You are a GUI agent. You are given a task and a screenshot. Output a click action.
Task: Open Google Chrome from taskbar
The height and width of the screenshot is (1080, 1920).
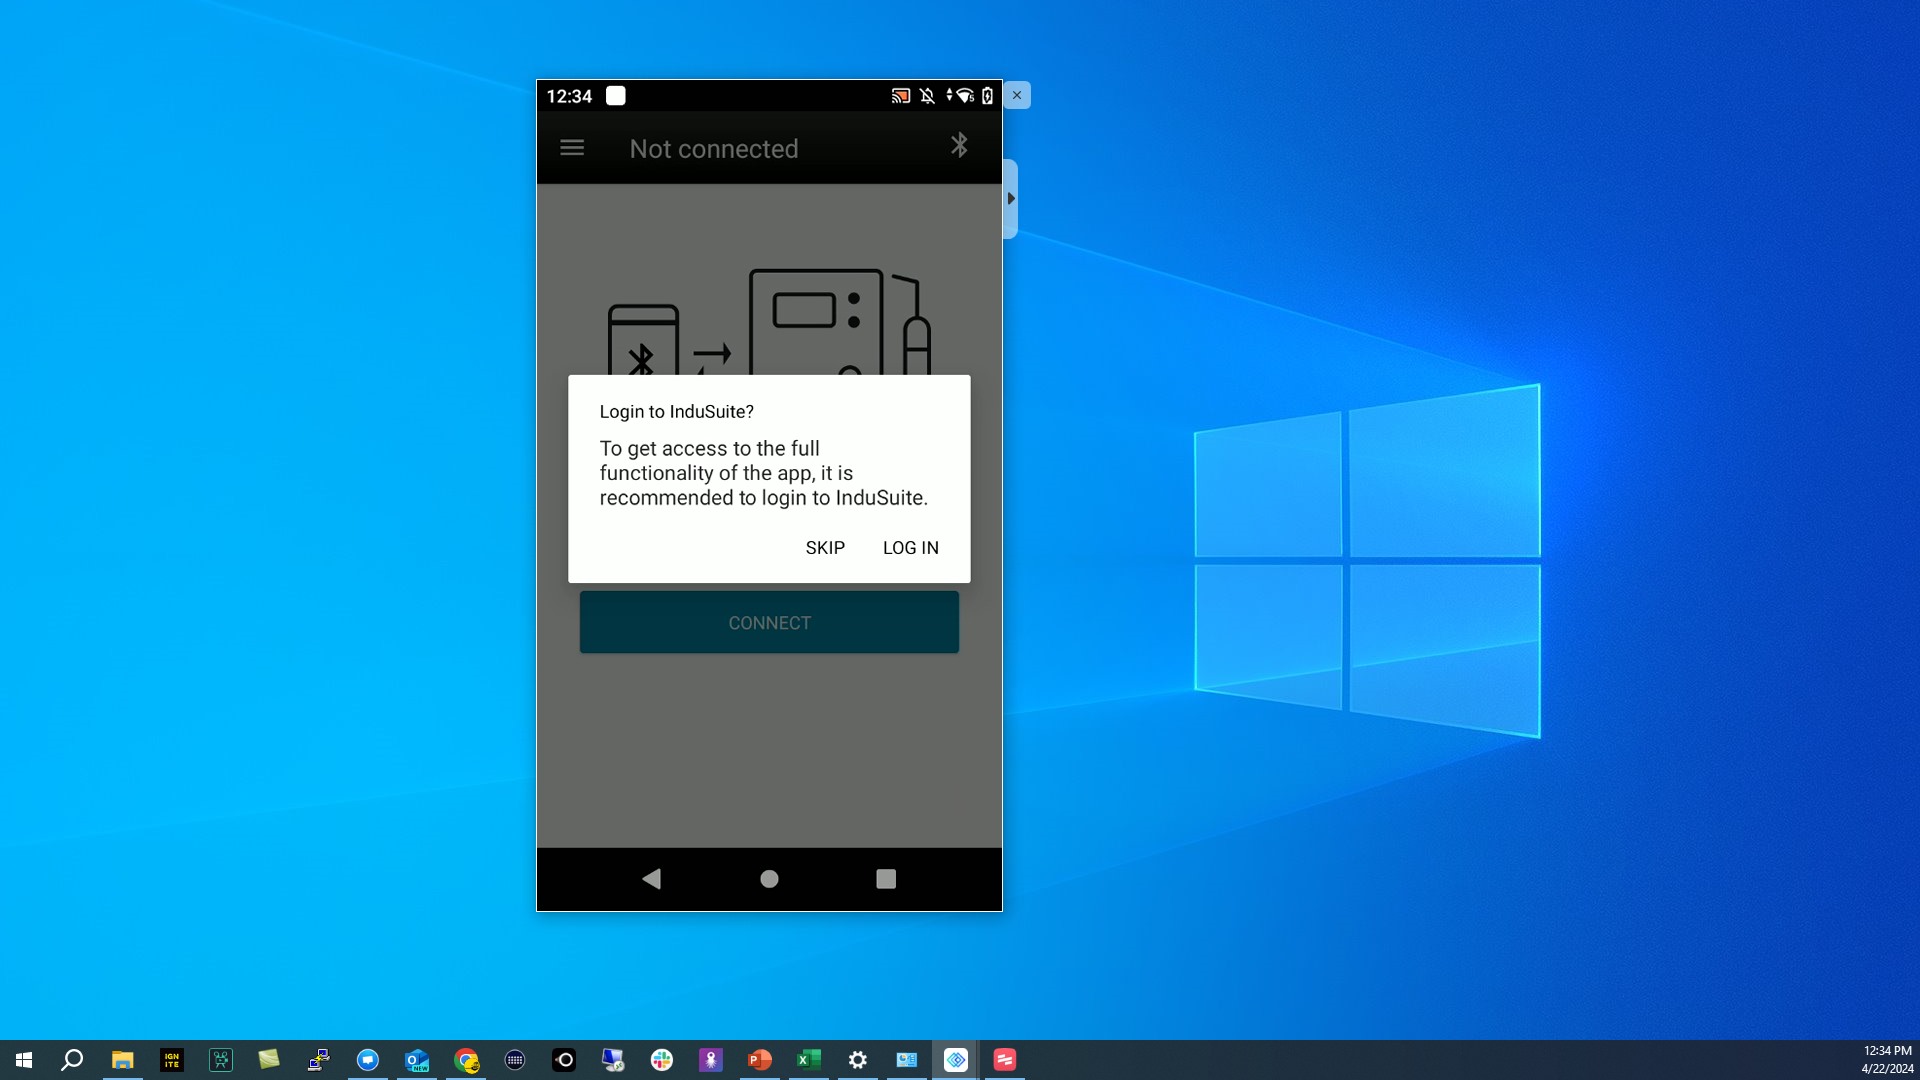(x=466, y=1060)
